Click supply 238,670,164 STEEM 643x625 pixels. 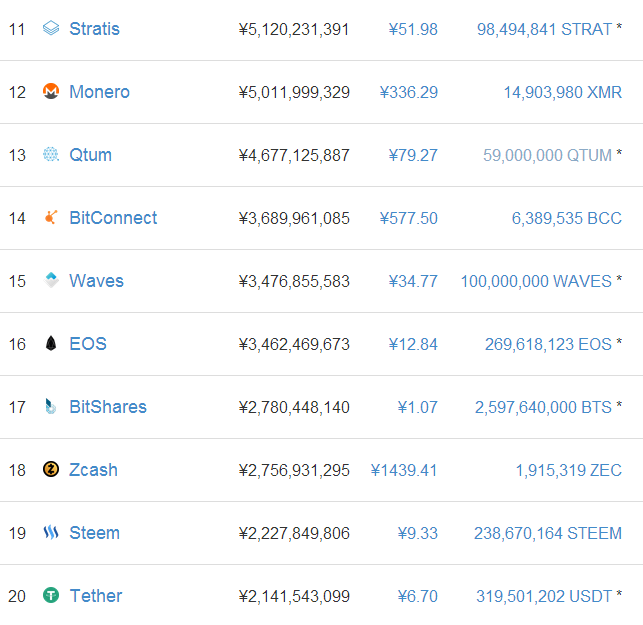tap(548, 534)
